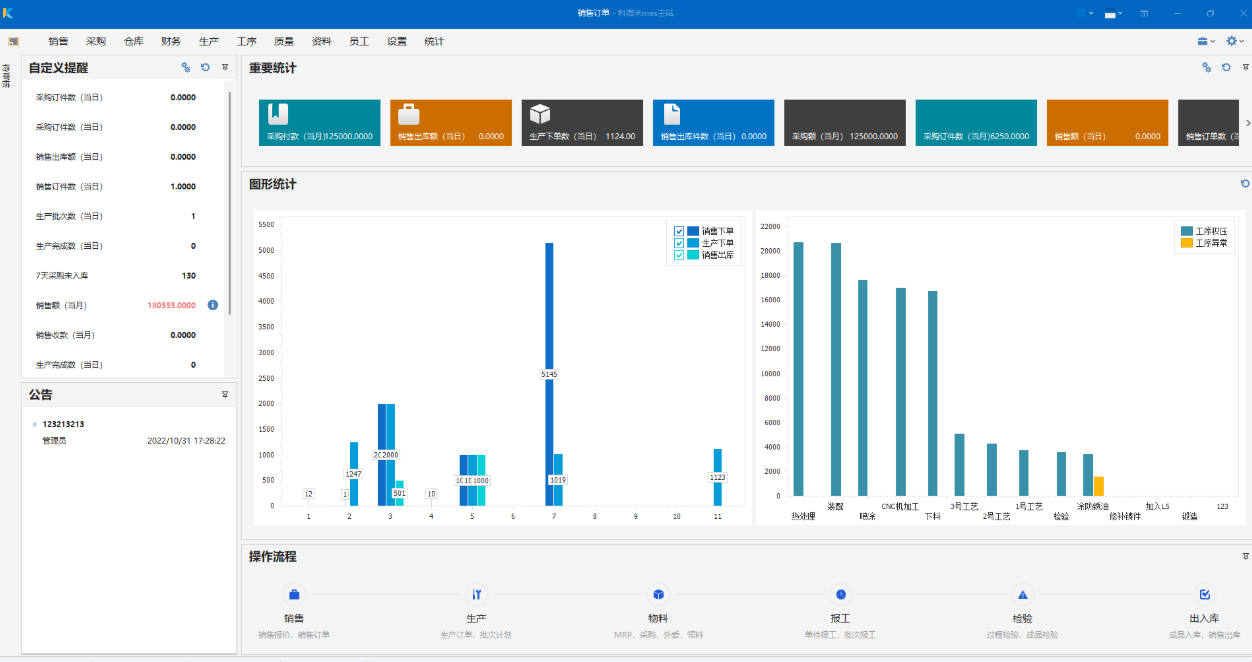Refresh the 图形统计 charts
This screenshot has width=1252, height=662.
point(1245,184)
